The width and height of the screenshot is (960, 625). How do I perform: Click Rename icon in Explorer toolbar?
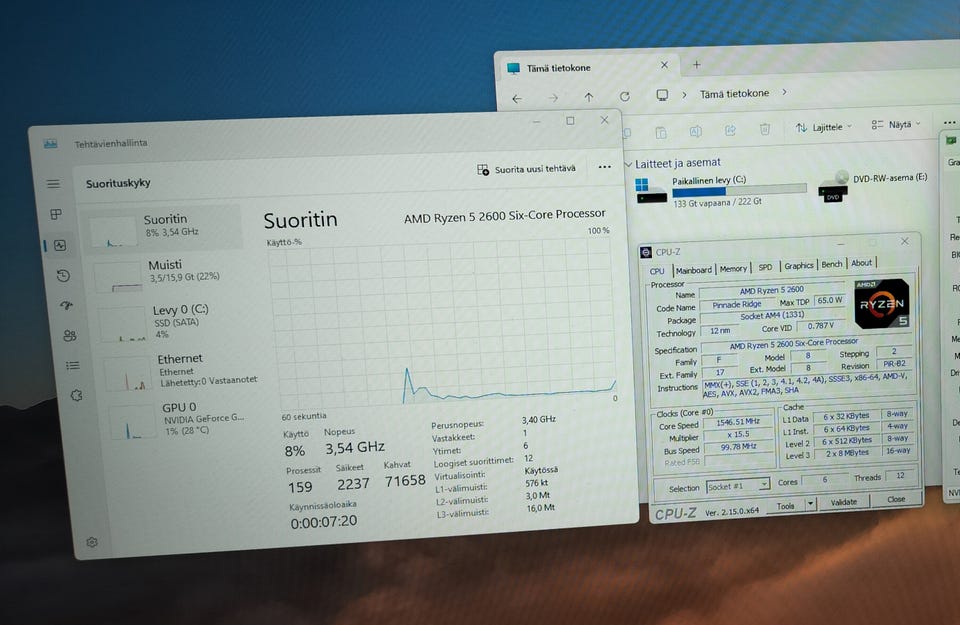(x=696, y=131)
